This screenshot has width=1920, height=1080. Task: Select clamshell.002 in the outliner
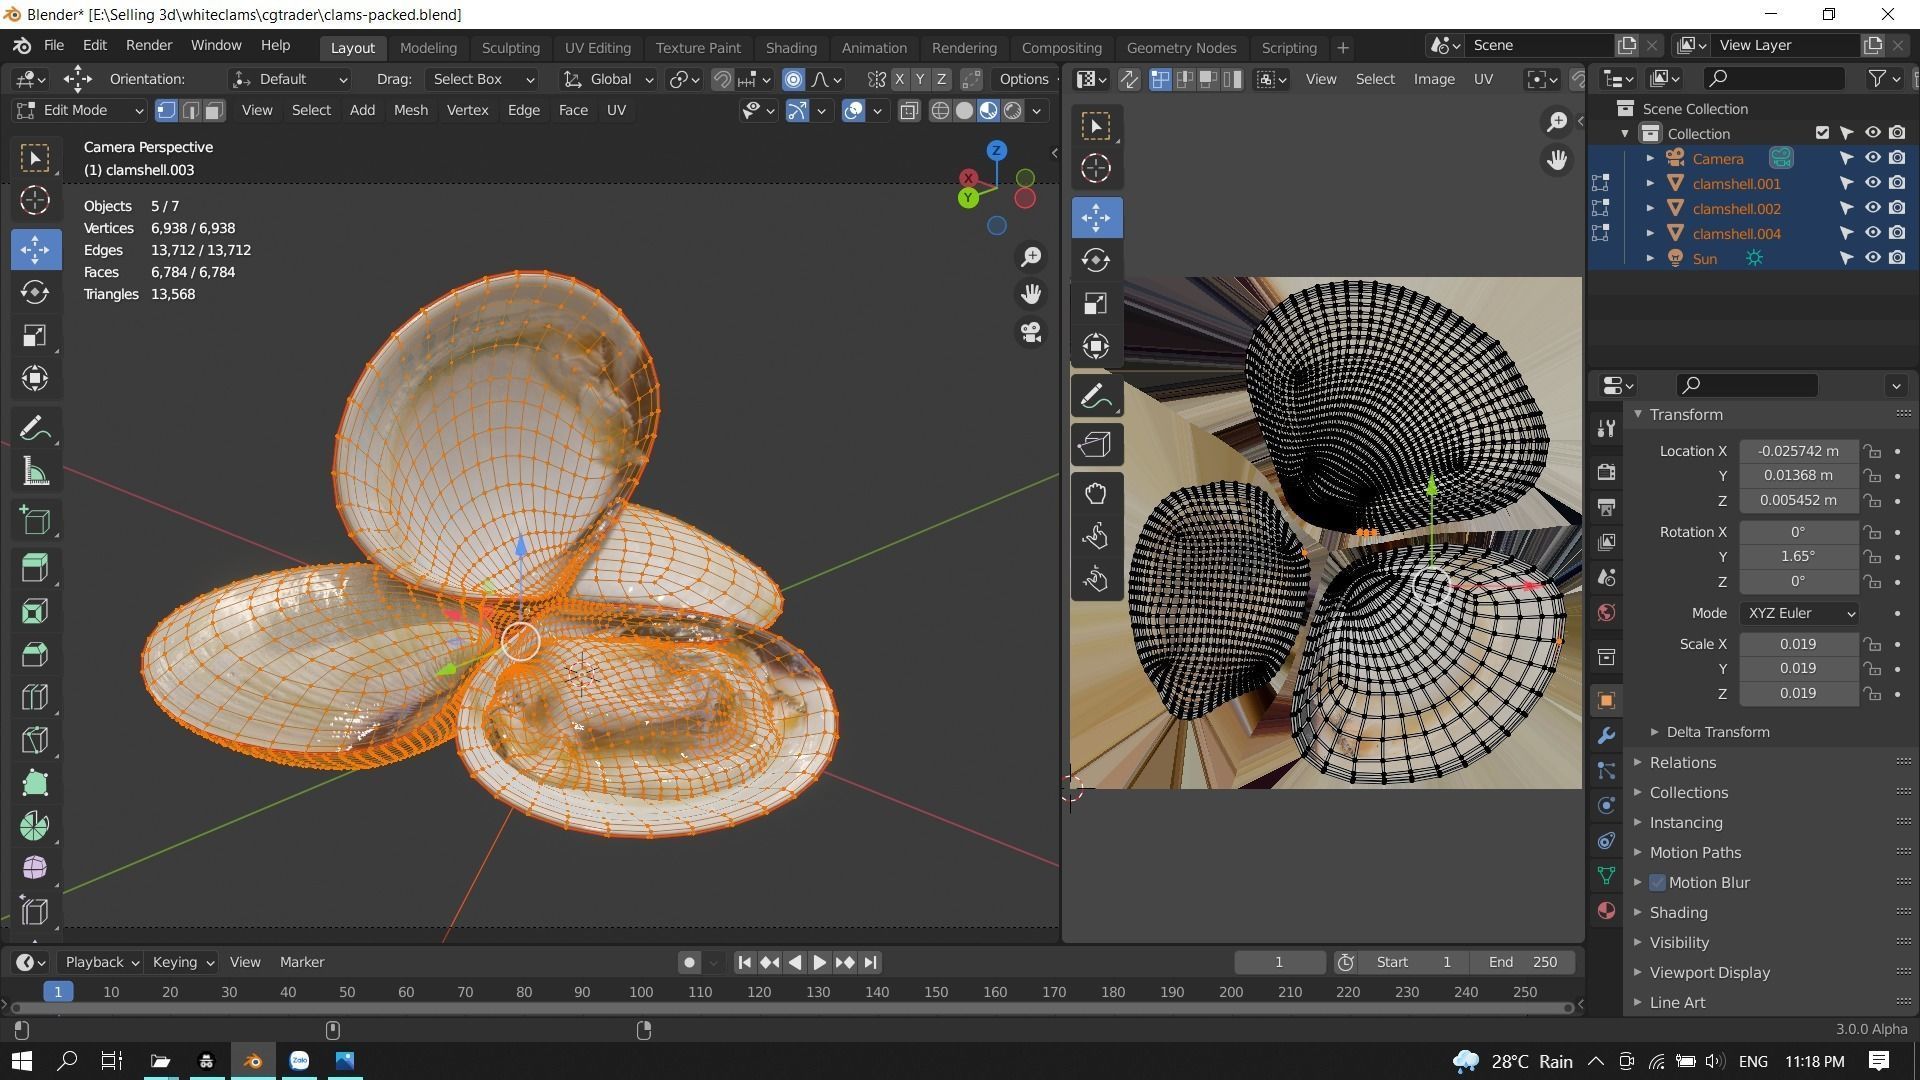point(1736,208)
